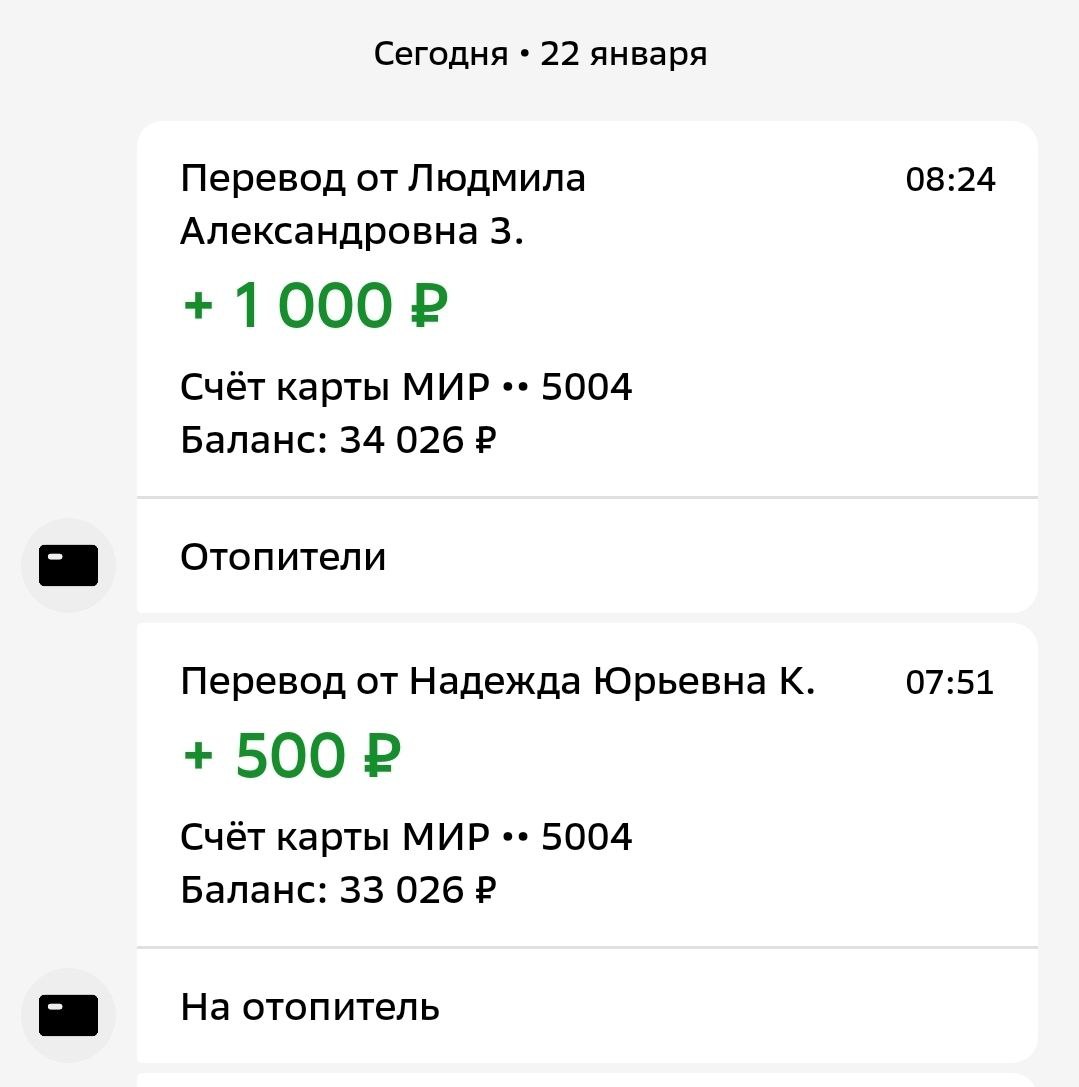Click balance line showing 34 026 ₽

point(338,440)
